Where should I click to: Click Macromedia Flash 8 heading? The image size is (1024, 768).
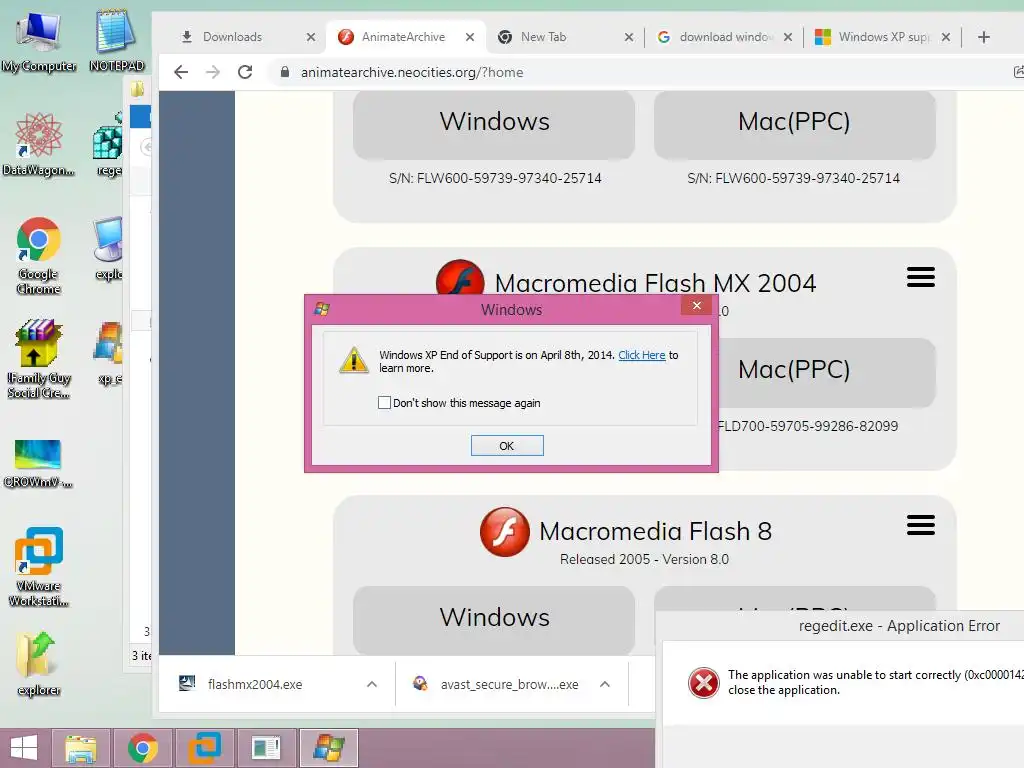click(x=656, y=532)
